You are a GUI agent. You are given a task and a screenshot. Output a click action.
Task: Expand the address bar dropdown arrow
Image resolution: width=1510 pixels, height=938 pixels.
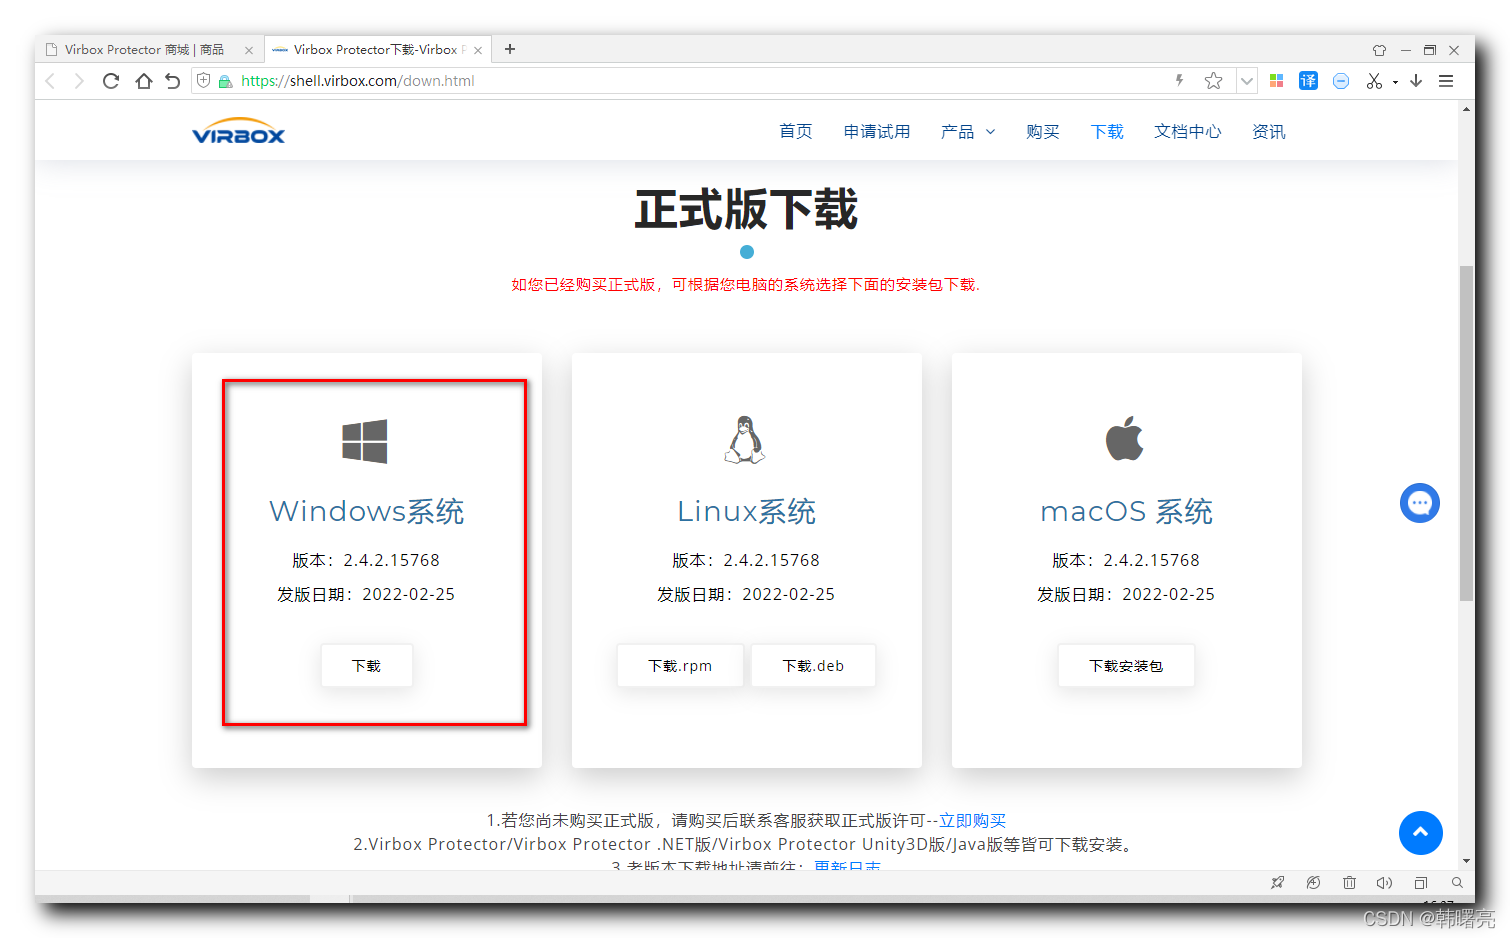pyautogui.click(x=1246, y=81)
